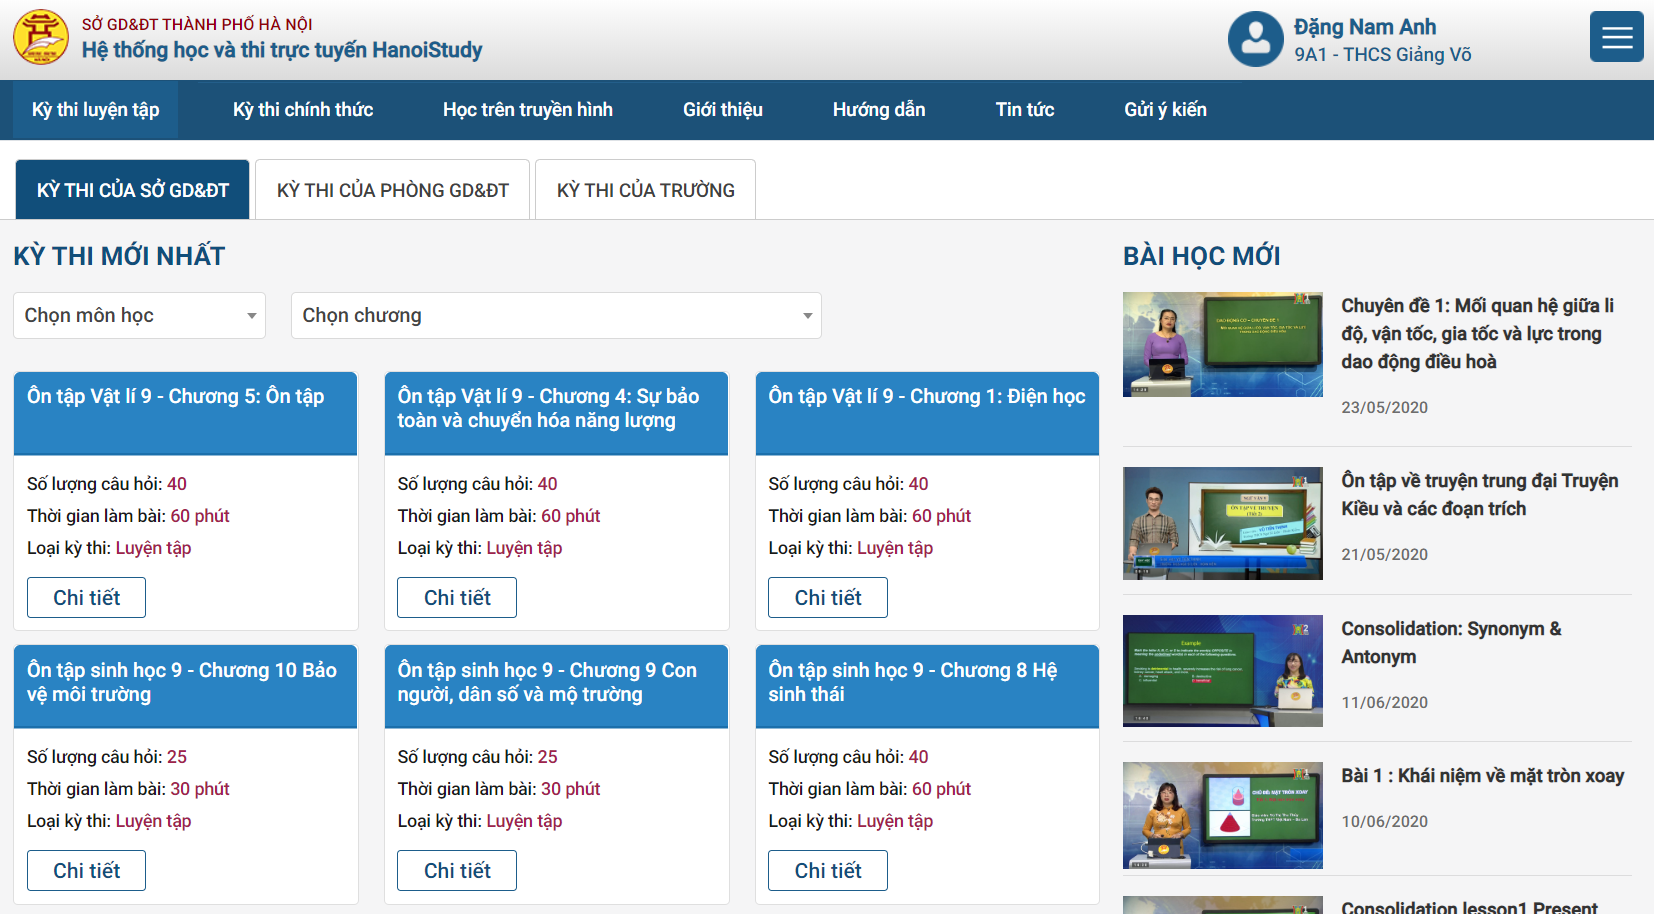Viewport: 1654px width, 914px height.
Task: Click the date 10/06/2020
Action: click(x=1385, y=822)
